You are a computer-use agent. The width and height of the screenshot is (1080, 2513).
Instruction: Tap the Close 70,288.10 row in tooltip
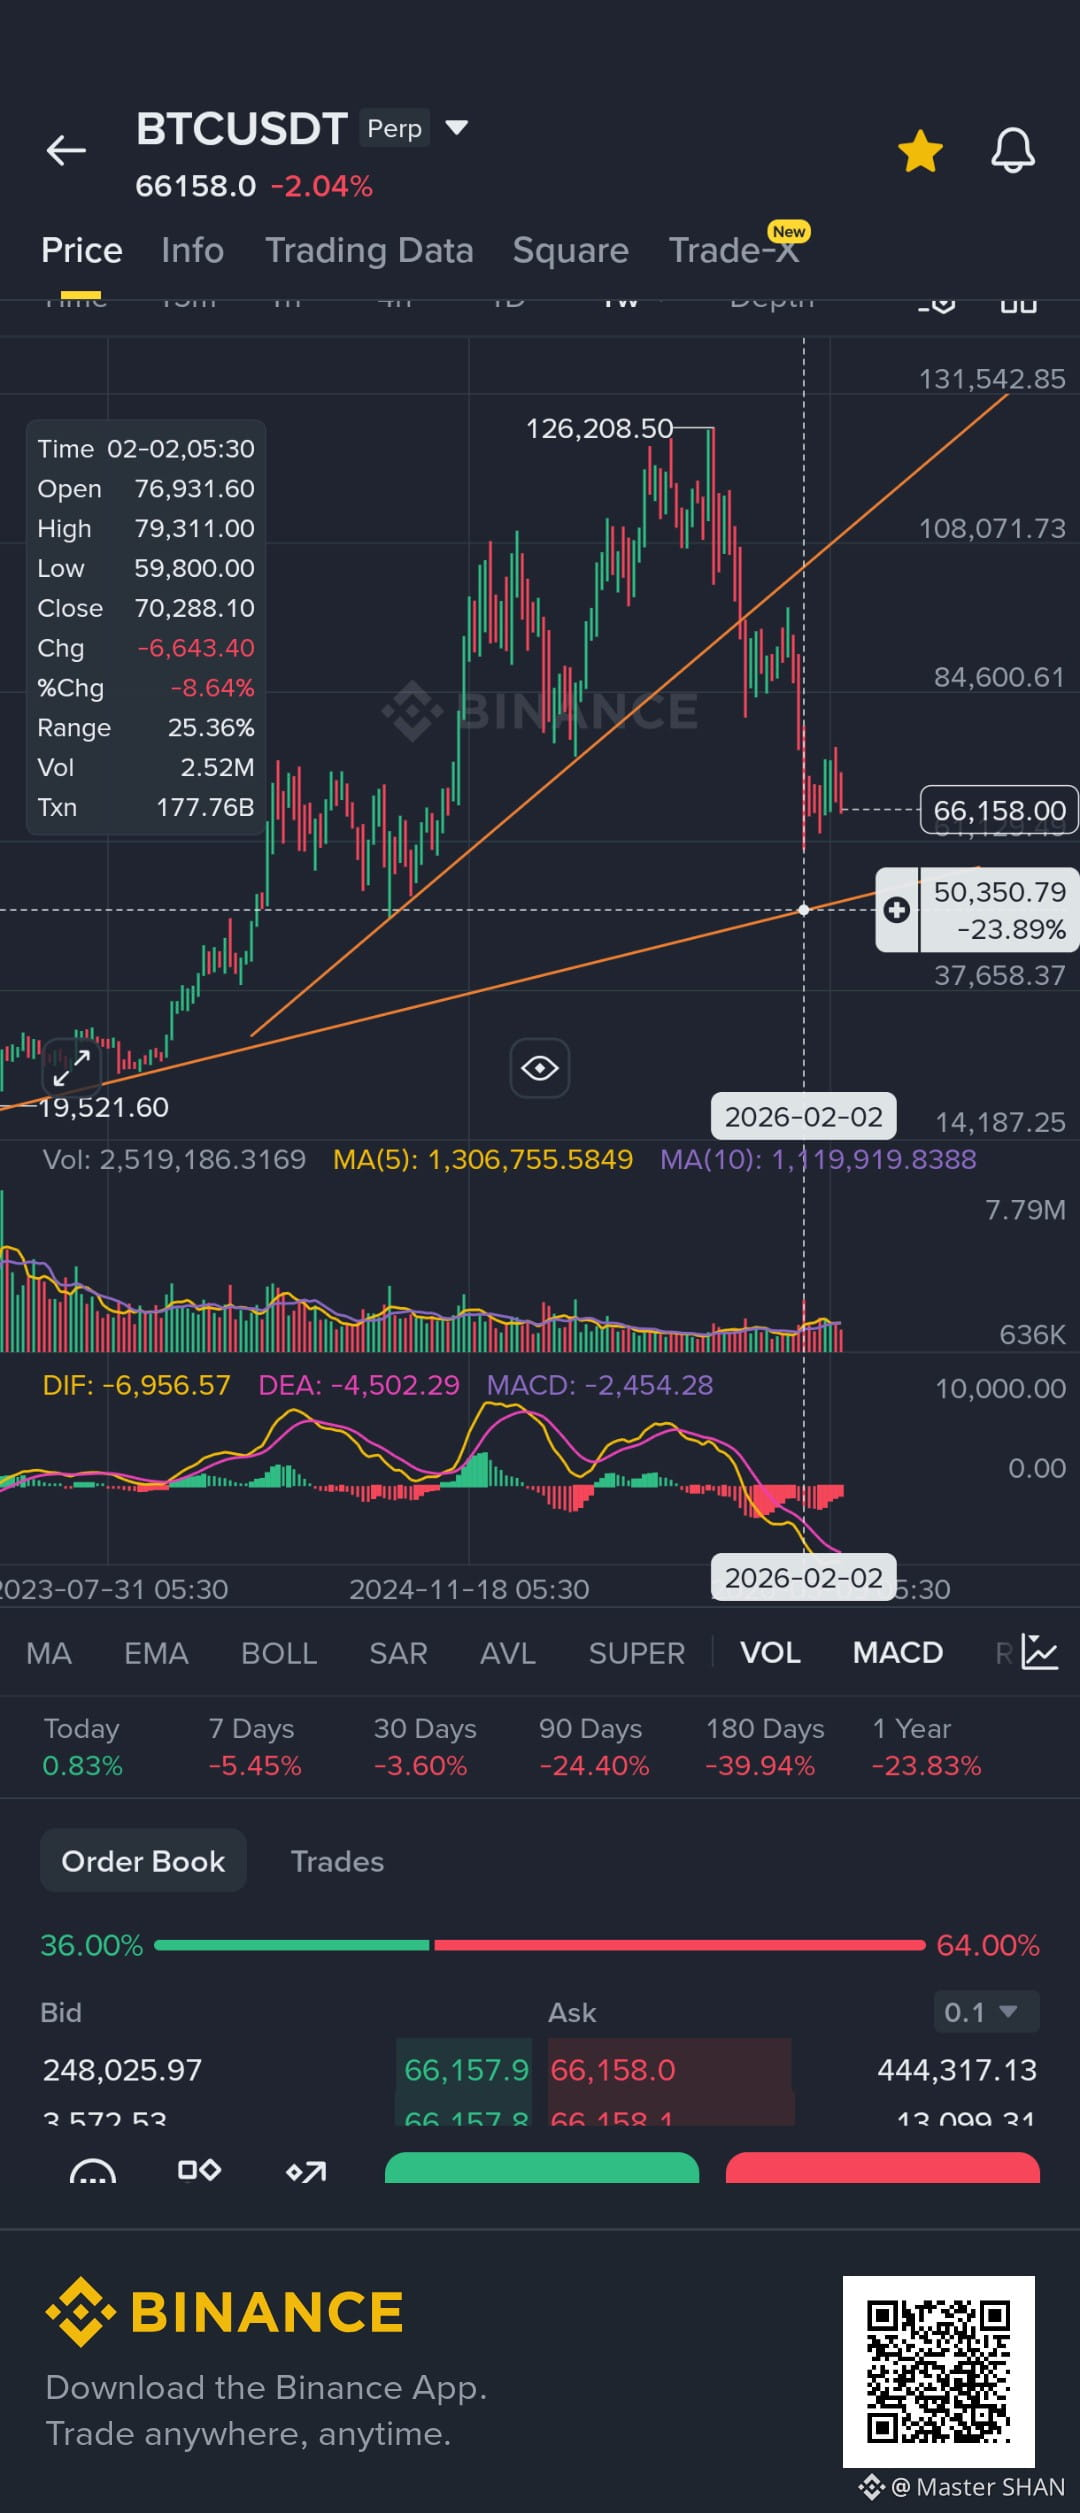[x=146, y=608]
